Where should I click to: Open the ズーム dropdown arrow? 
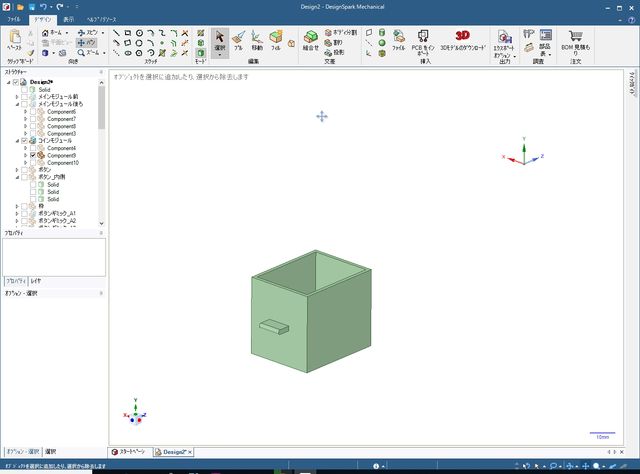(104, 53)
